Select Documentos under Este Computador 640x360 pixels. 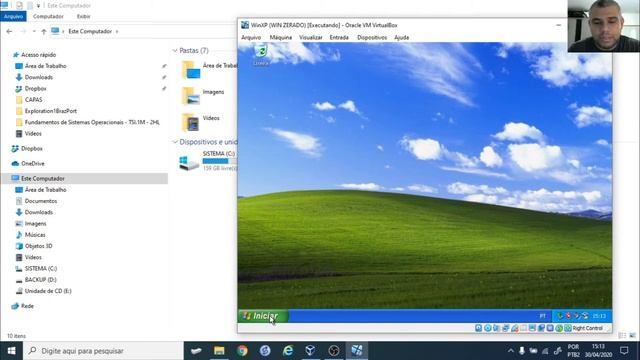tap(40, 201)
